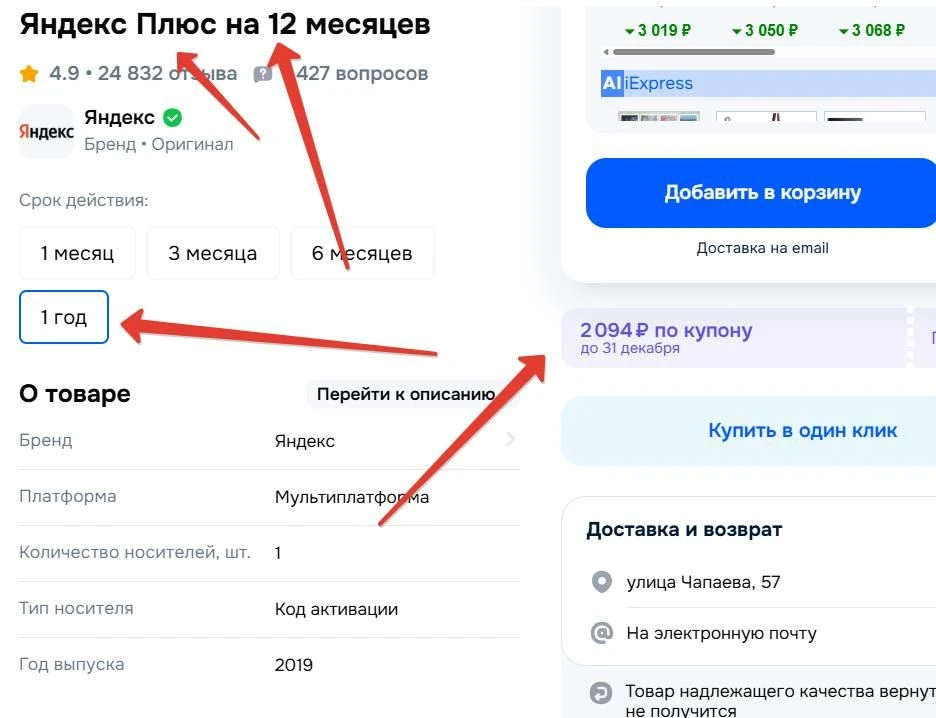Click the horizontal scrollbar in price history

click(680, 51)
